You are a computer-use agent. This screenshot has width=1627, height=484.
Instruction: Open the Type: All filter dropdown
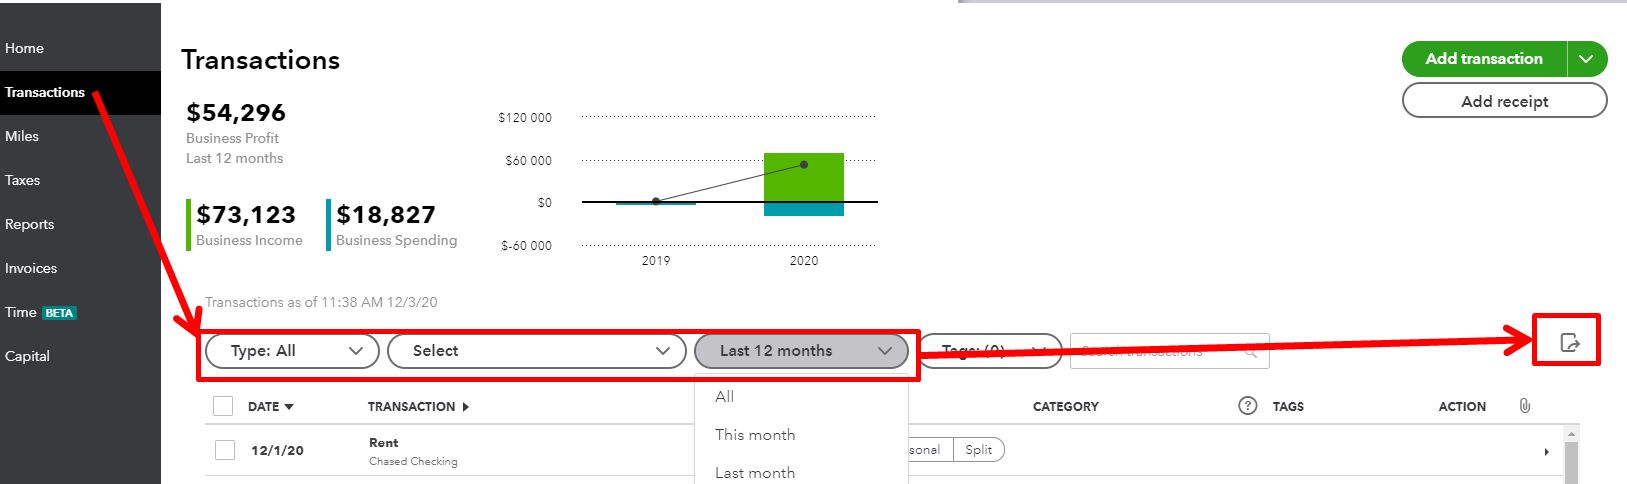(292, 351)
